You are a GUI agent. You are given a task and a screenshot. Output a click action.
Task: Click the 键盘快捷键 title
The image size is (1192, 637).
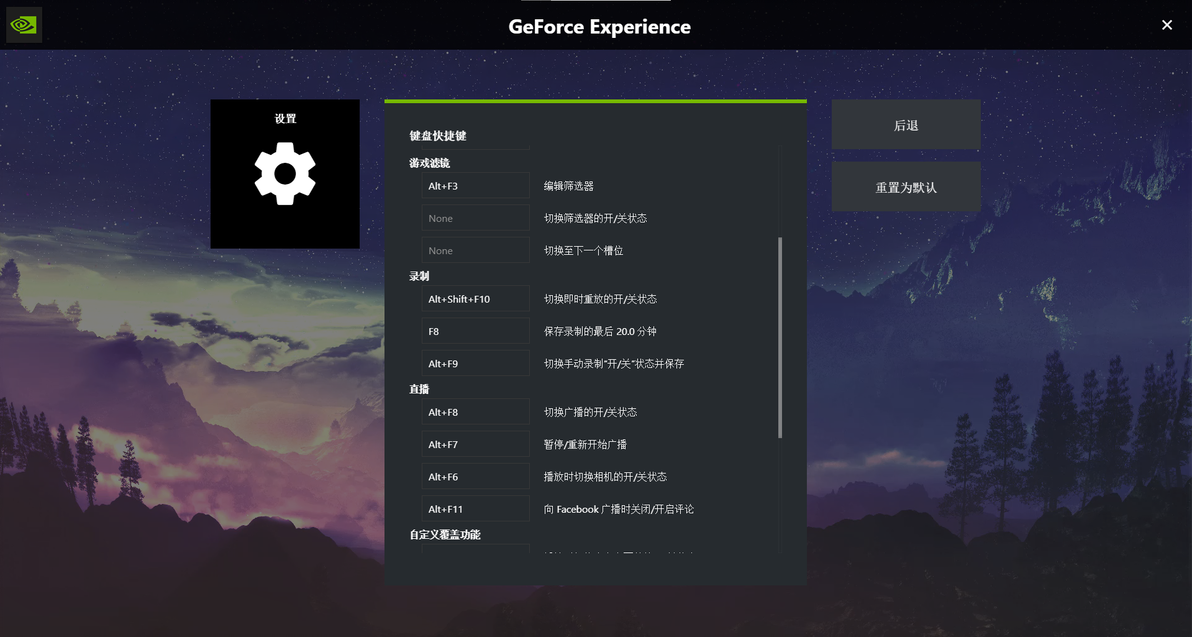438,135
